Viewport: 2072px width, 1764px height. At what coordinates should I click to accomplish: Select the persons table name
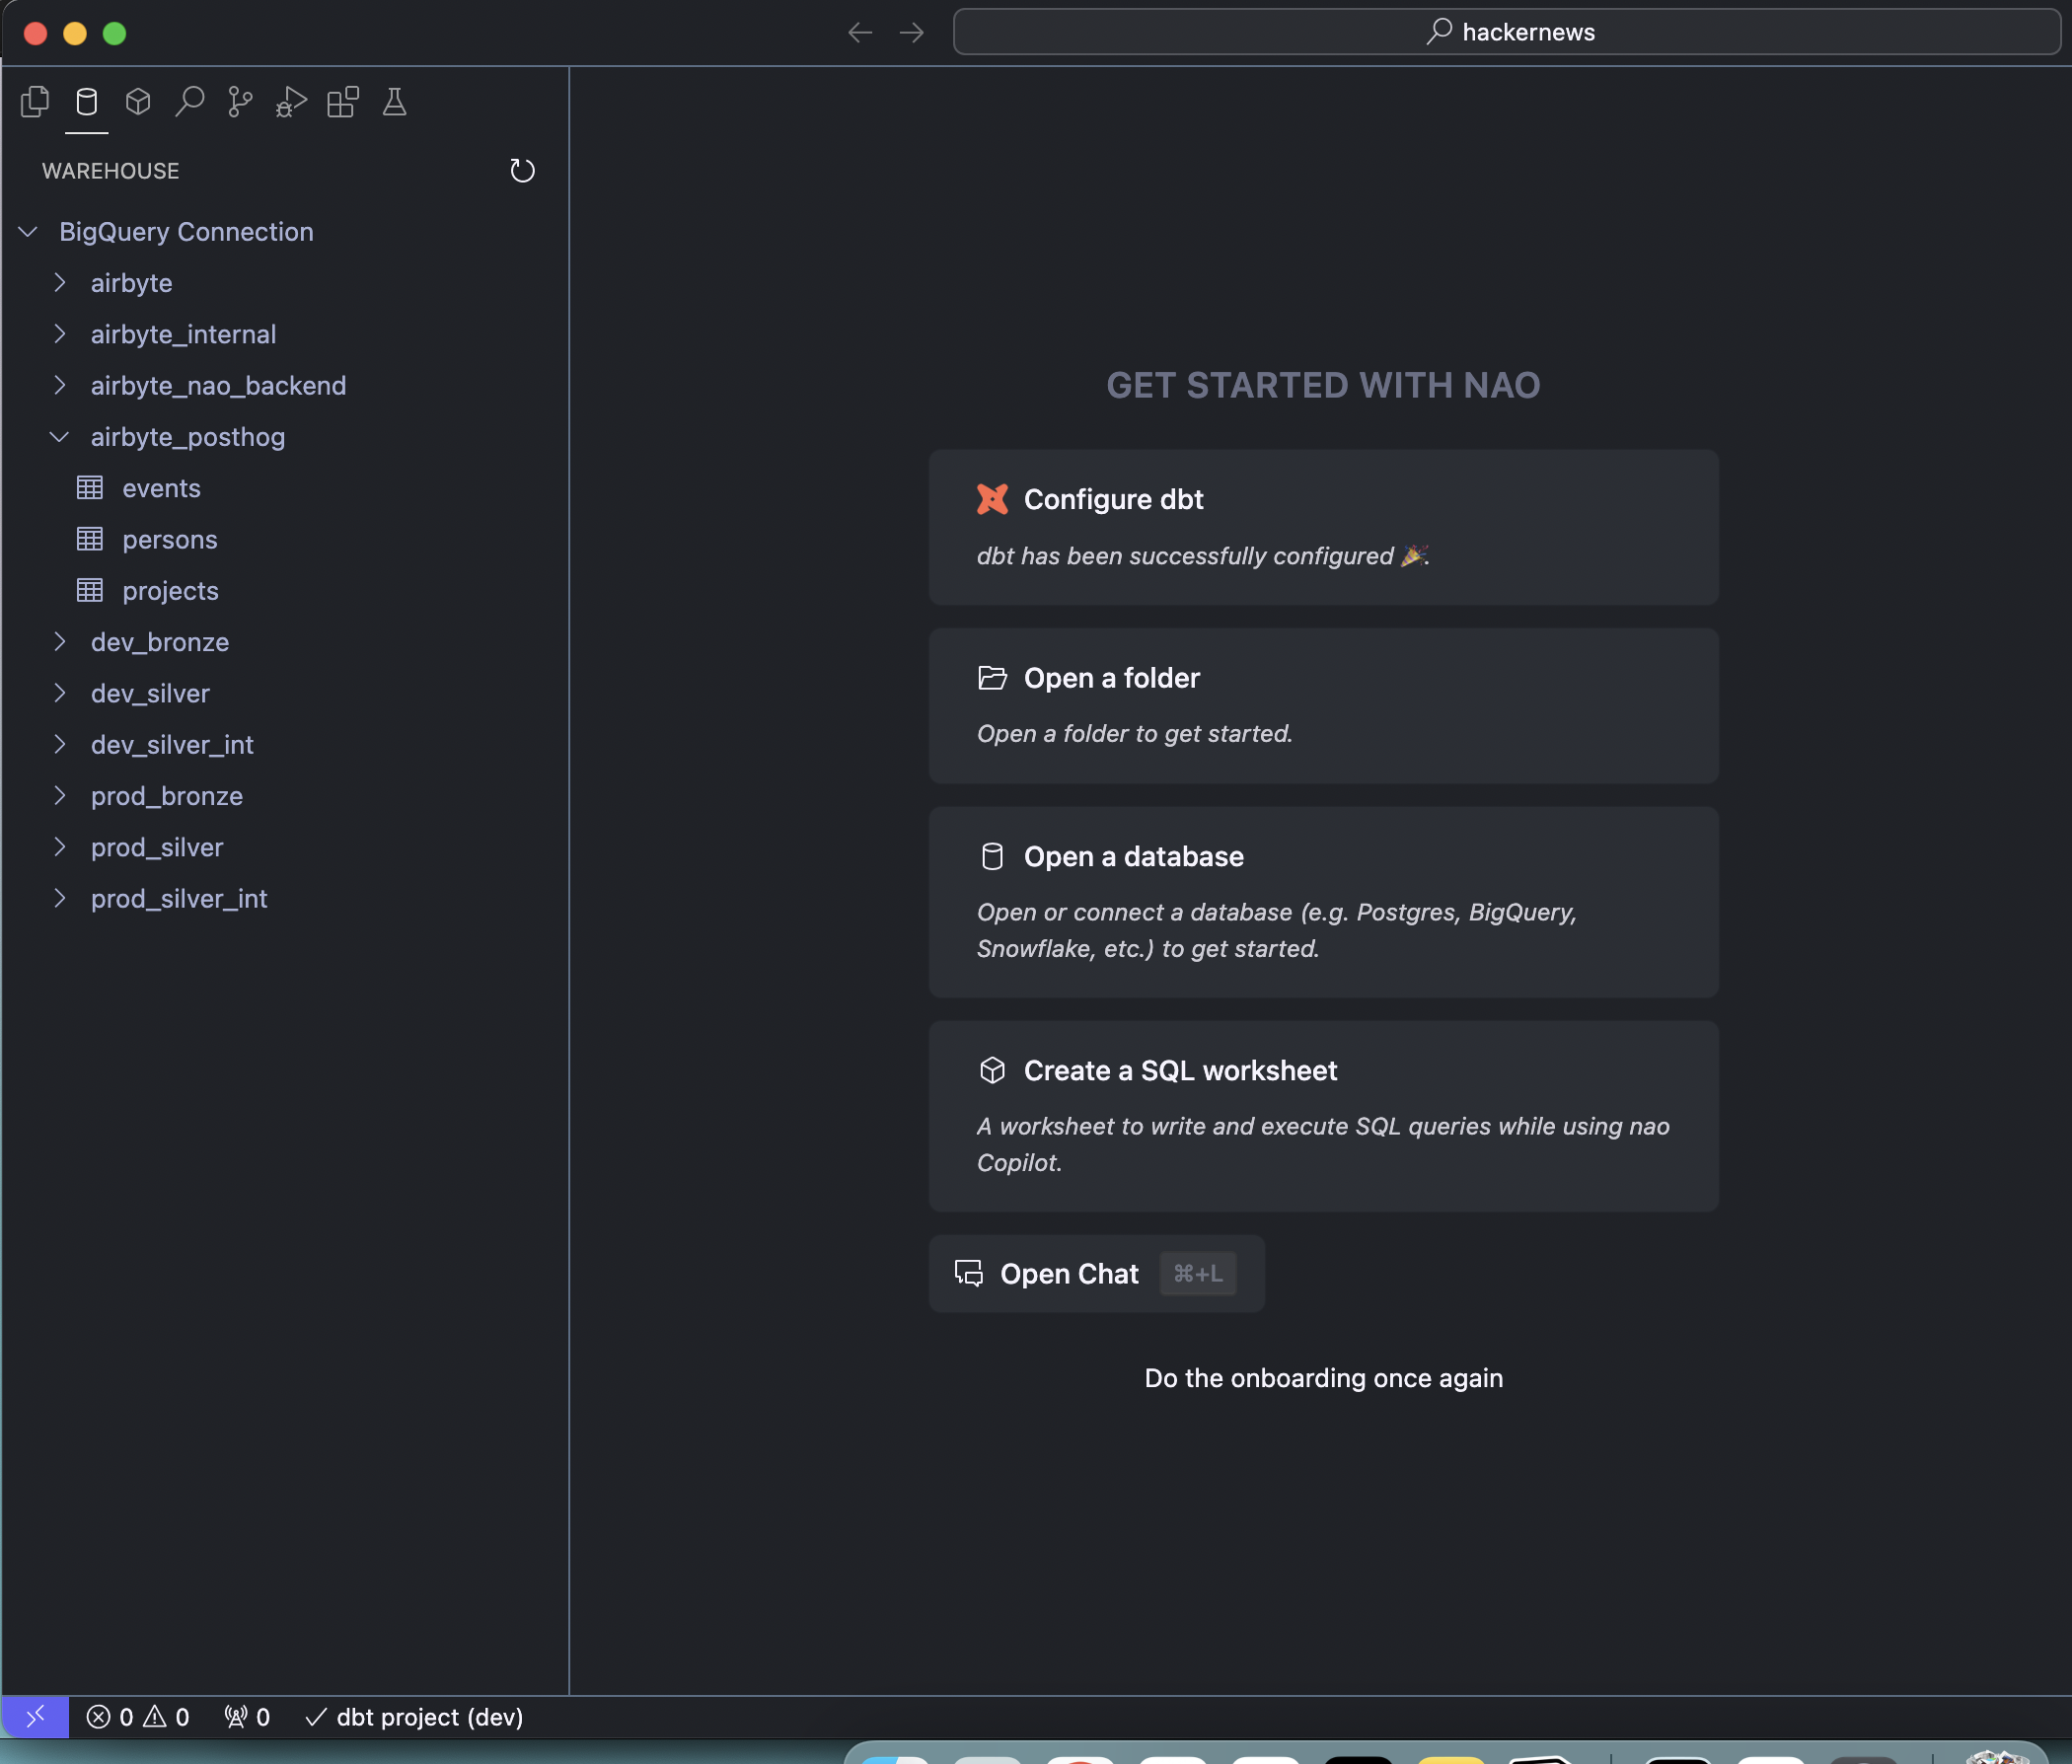[170, 540]
